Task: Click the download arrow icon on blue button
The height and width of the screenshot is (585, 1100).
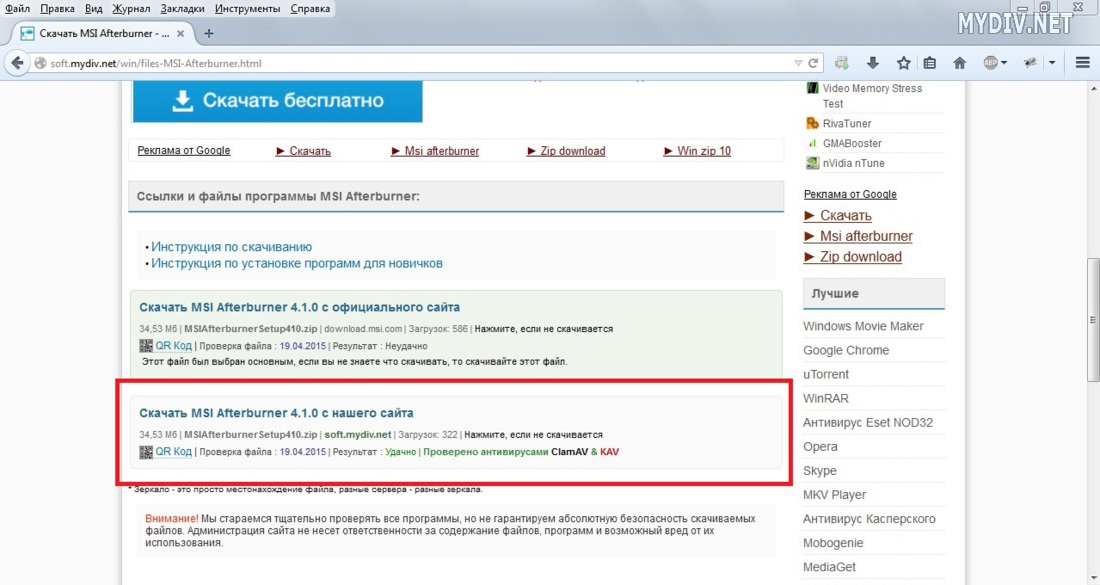Action: click(x=182, y=101)
